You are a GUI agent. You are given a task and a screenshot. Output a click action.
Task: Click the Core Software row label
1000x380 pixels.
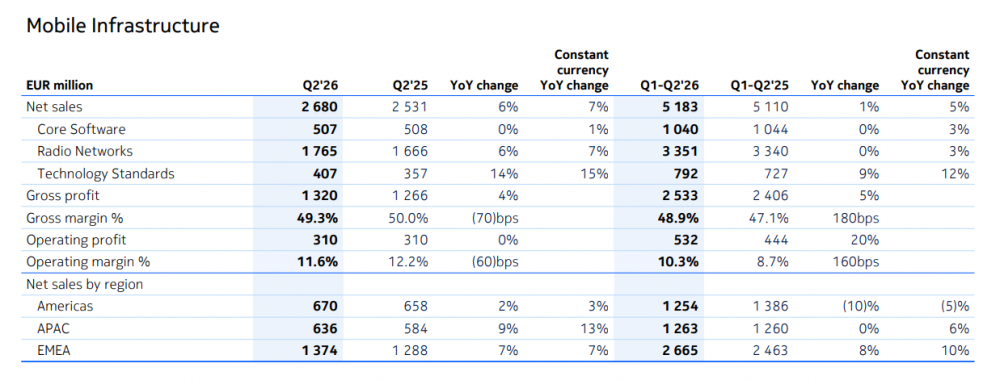pos(81,129)
